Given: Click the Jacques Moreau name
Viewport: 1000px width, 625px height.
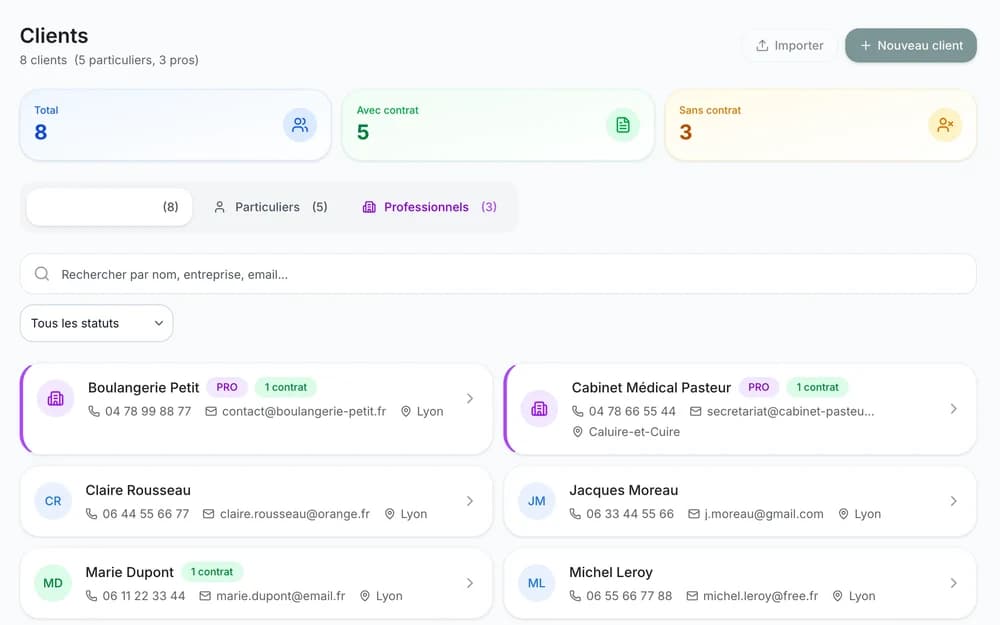Looking at the screenshot, I should click(x=624, y=490).
